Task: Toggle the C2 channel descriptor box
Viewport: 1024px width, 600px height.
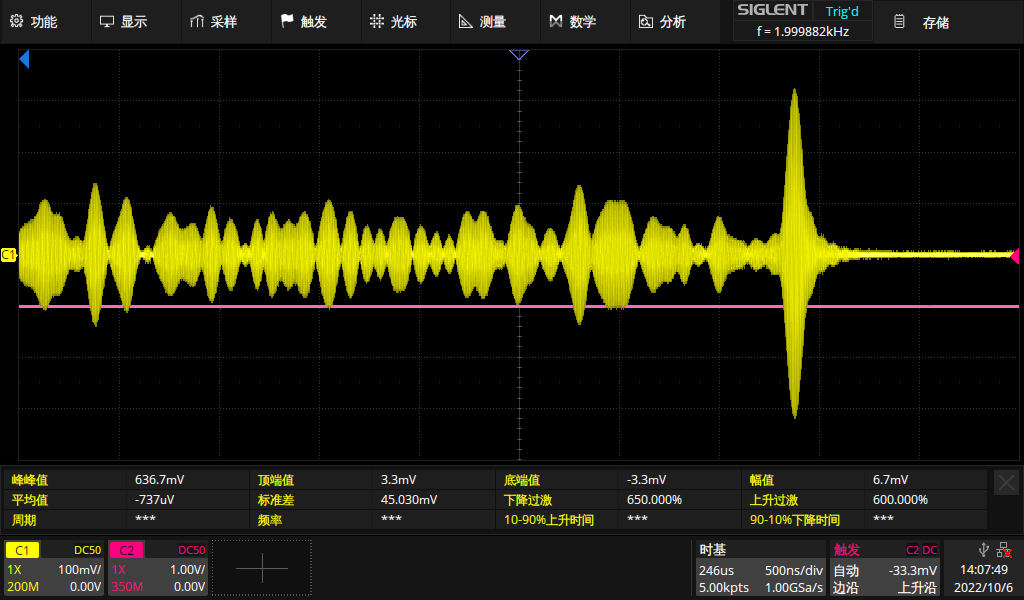Action: pos(158,568)
